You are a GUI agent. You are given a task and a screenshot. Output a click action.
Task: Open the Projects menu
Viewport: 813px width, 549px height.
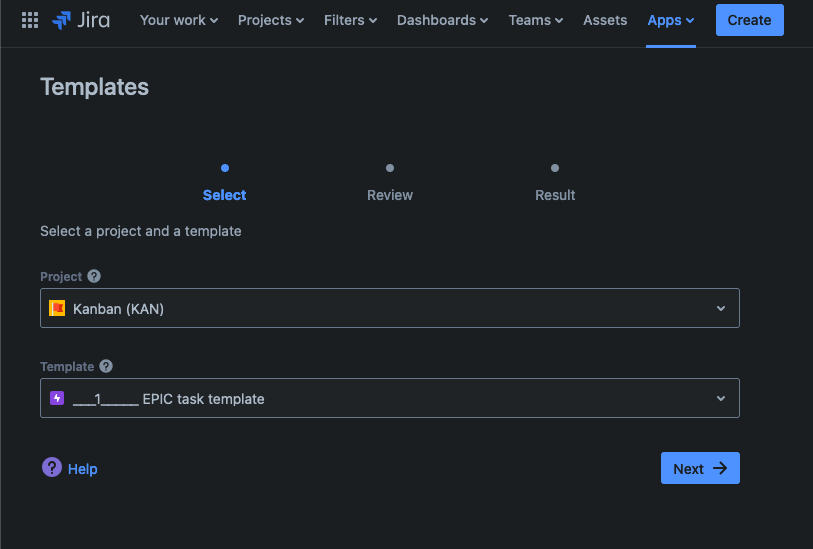(271, 20)
